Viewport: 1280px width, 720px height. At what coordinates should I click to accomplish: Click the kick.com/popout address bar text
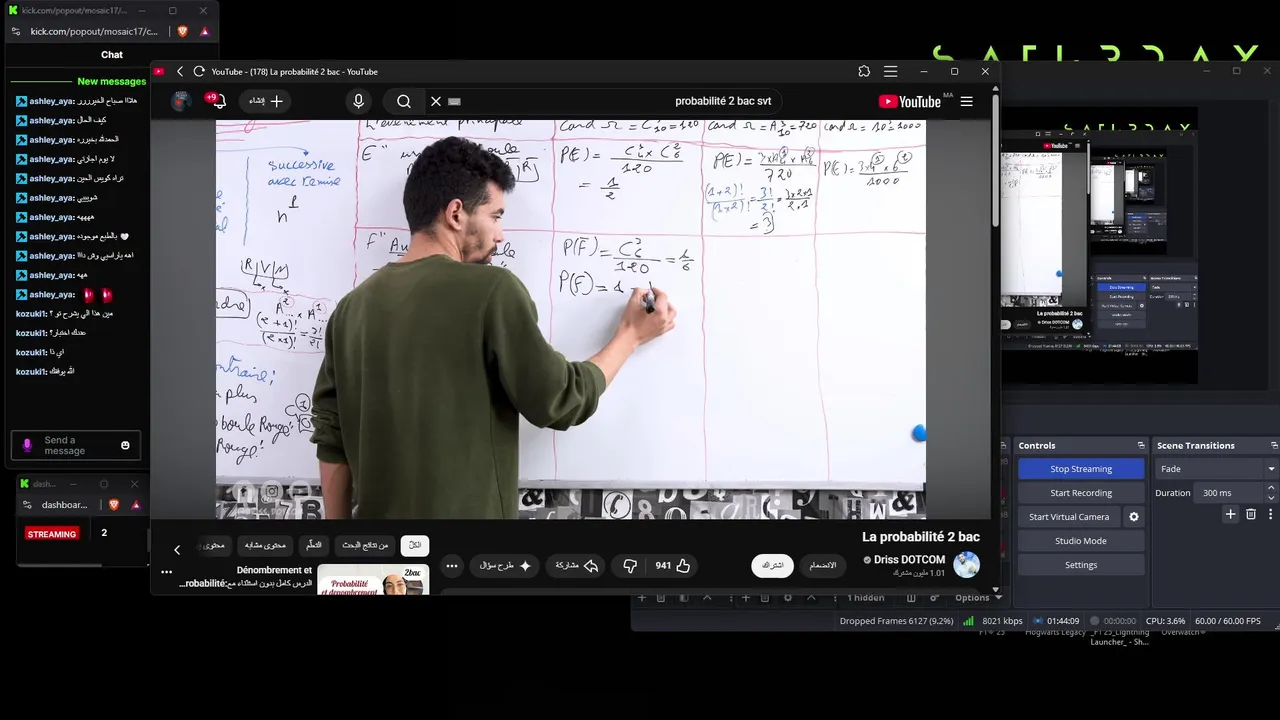coord(94,31)
